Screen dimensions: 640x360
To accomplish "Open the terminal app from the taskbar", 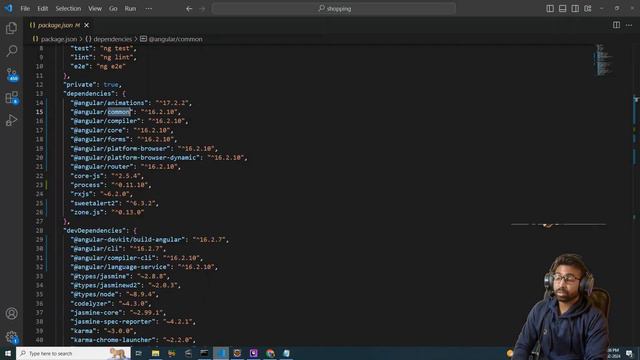I will (x=204, y=353).
